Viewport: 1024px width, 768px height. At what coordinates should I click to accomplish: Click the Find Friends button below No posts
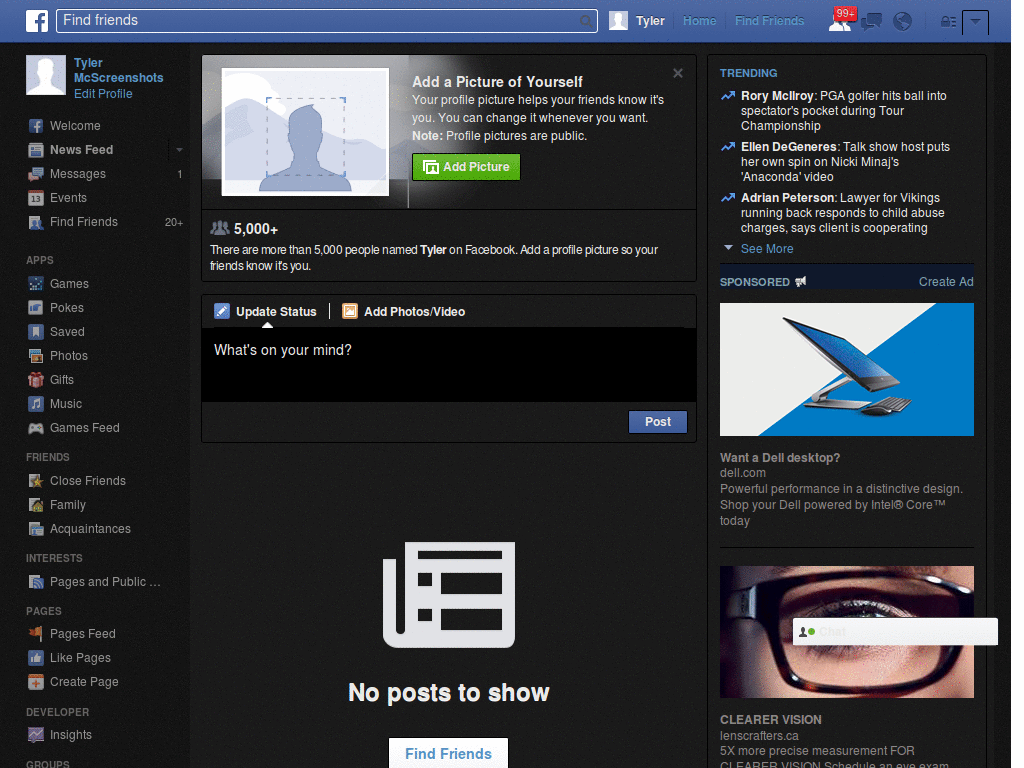tap(448, 754)
